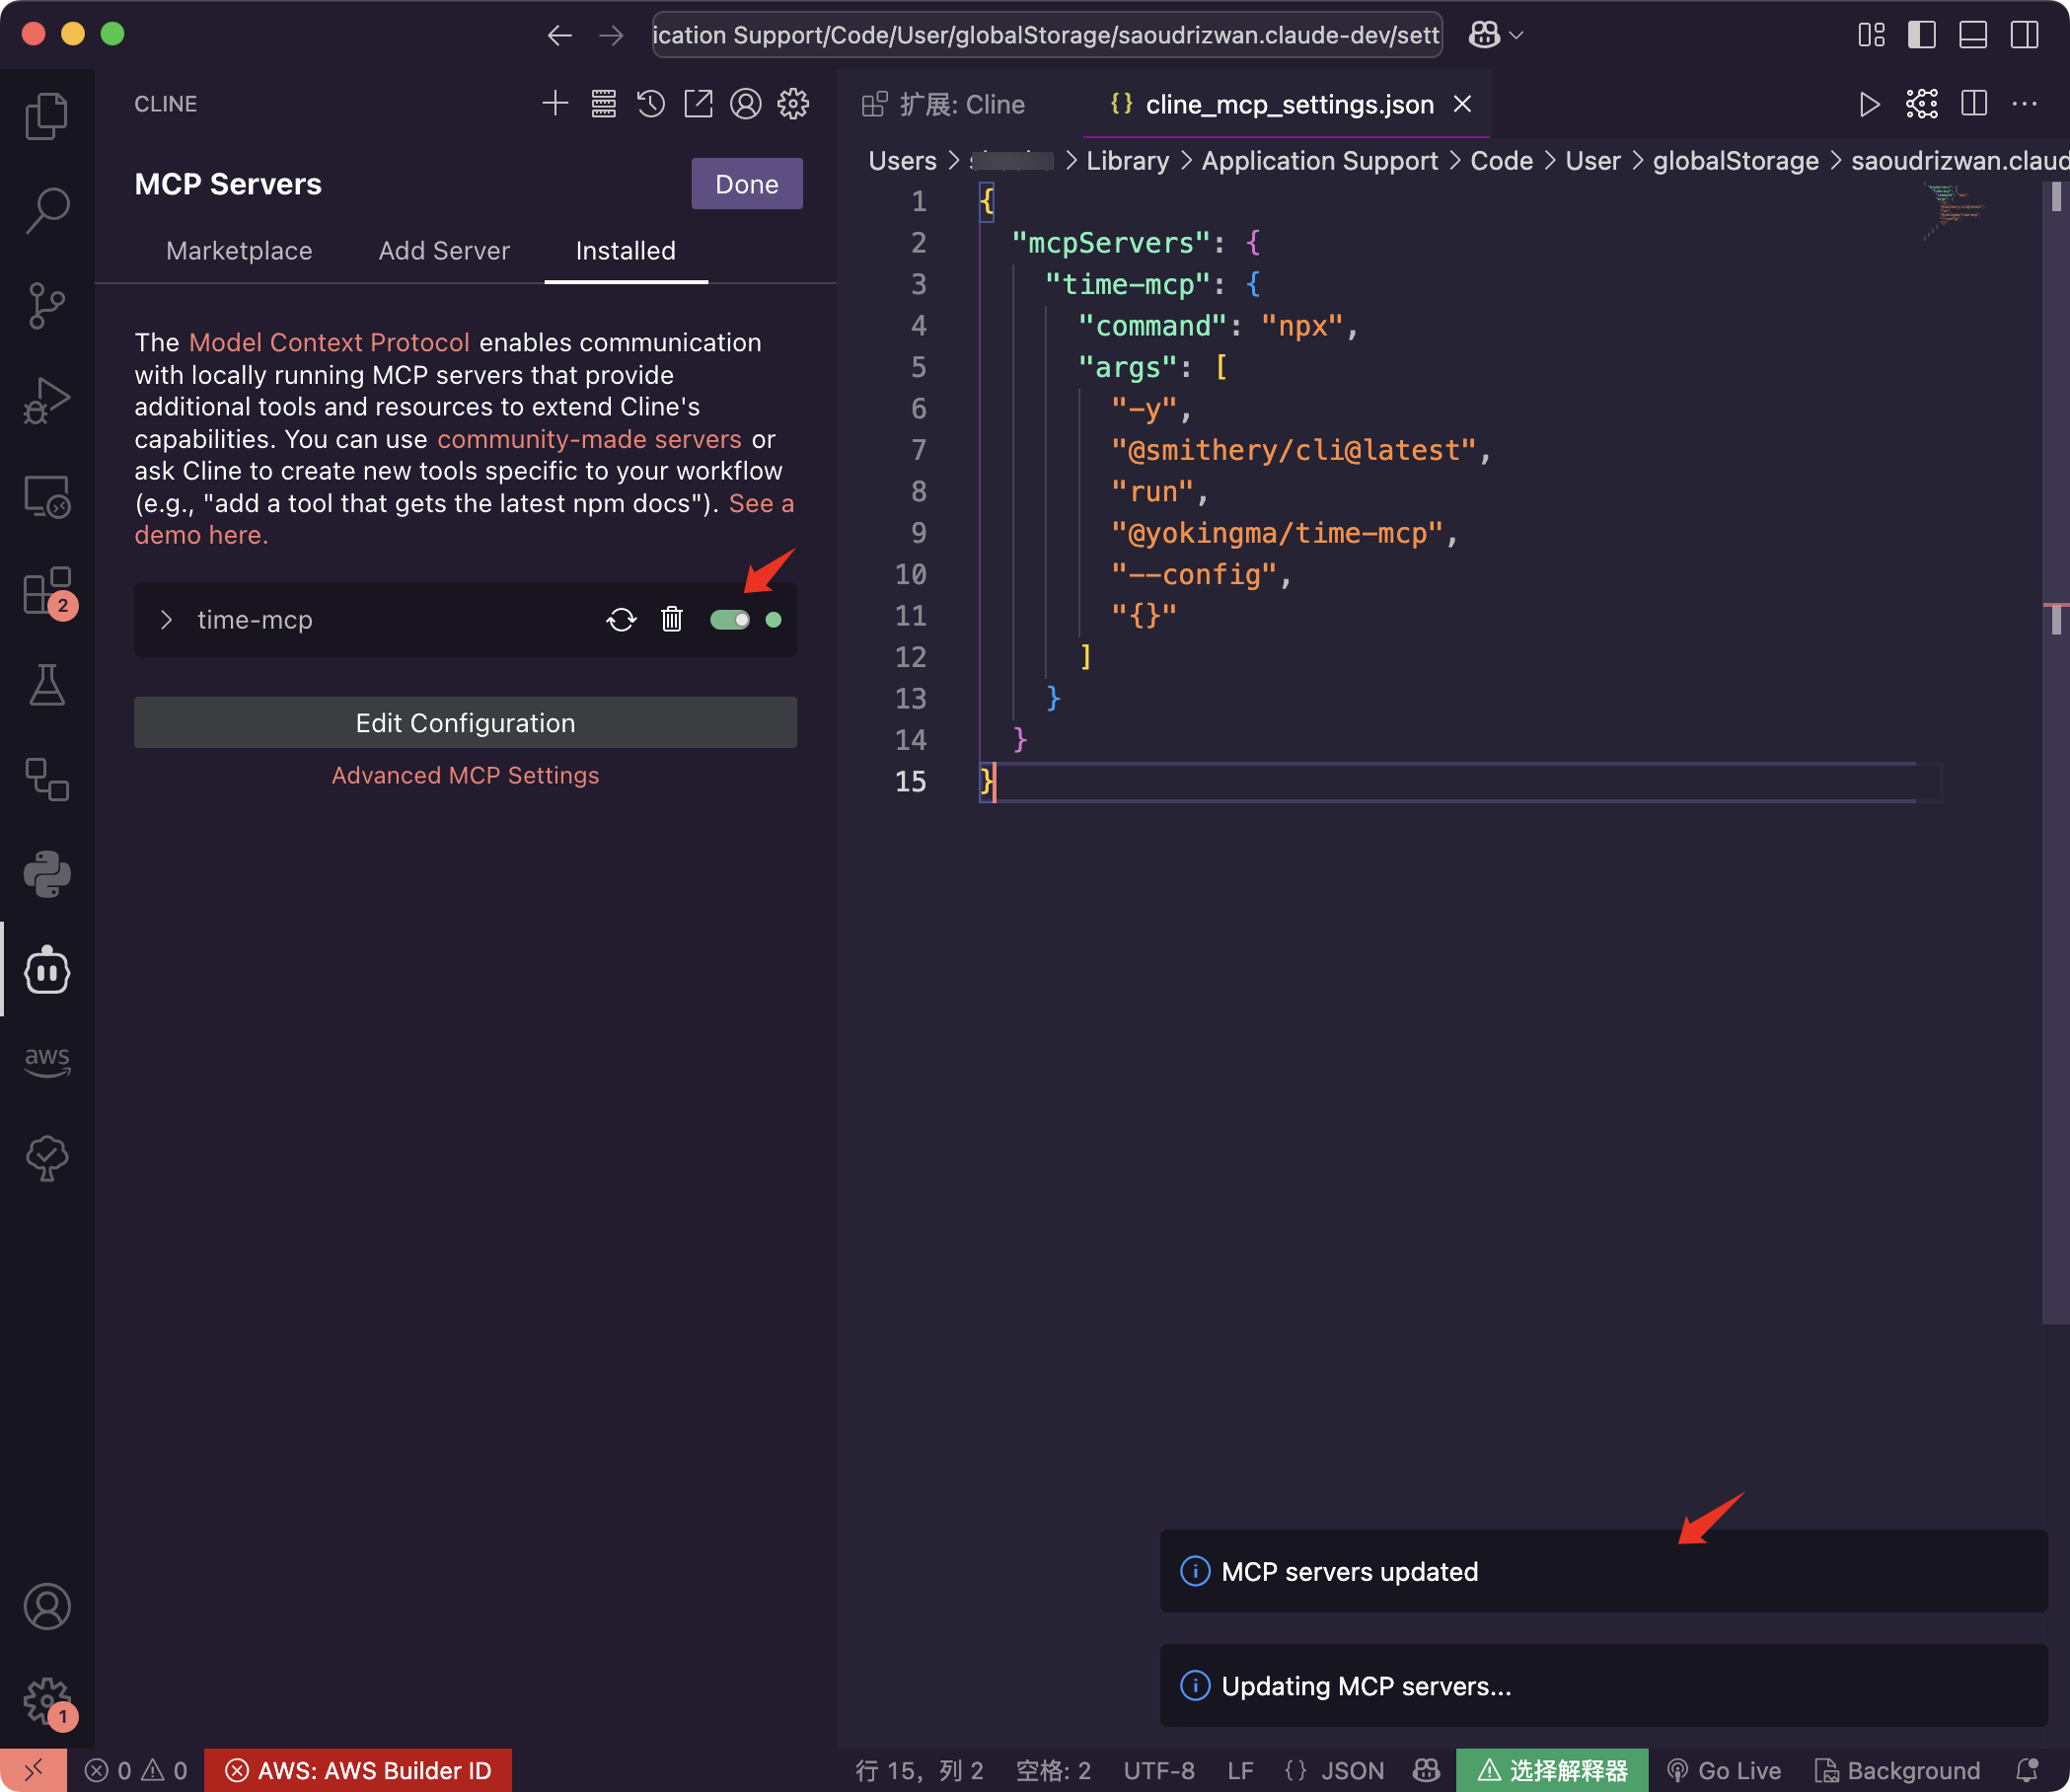
Task: Delete the time-mcp server
Action: tap(672, 620)
